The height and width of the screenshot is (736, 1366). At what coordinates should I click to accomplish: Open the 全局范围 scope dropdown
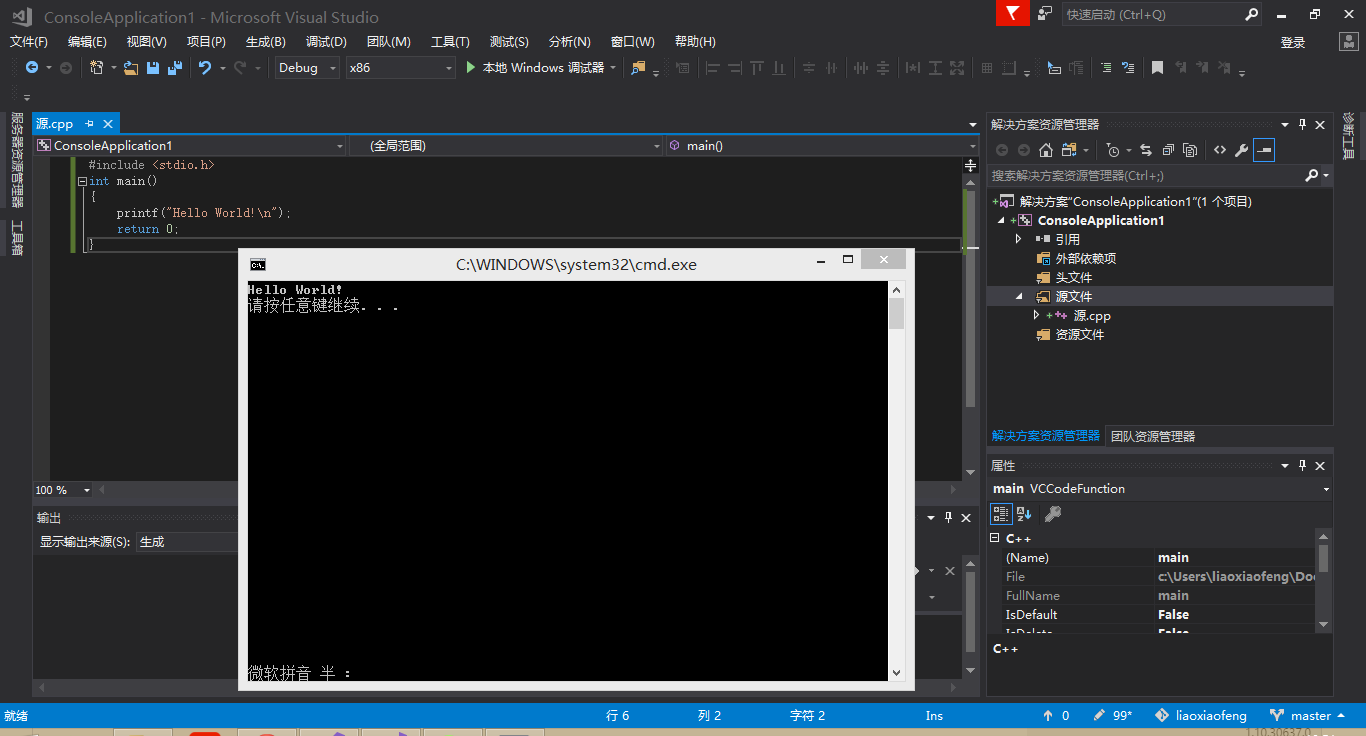point(506,146)
